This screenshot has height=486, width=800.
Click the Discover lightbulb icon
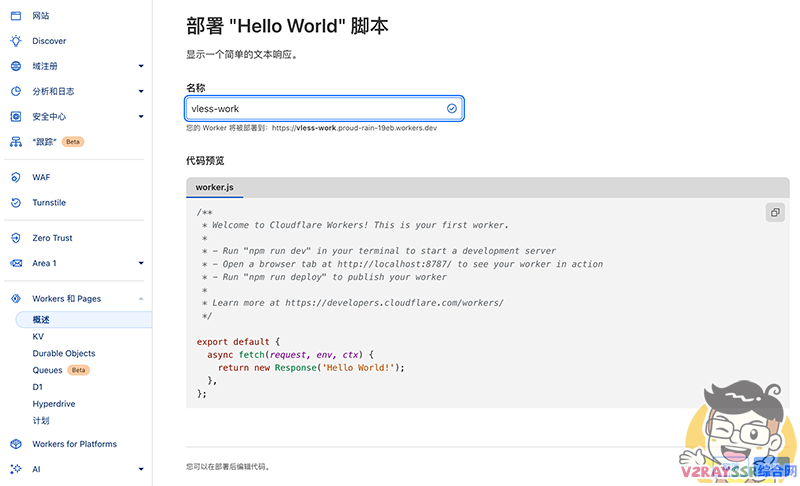point(15,41)
